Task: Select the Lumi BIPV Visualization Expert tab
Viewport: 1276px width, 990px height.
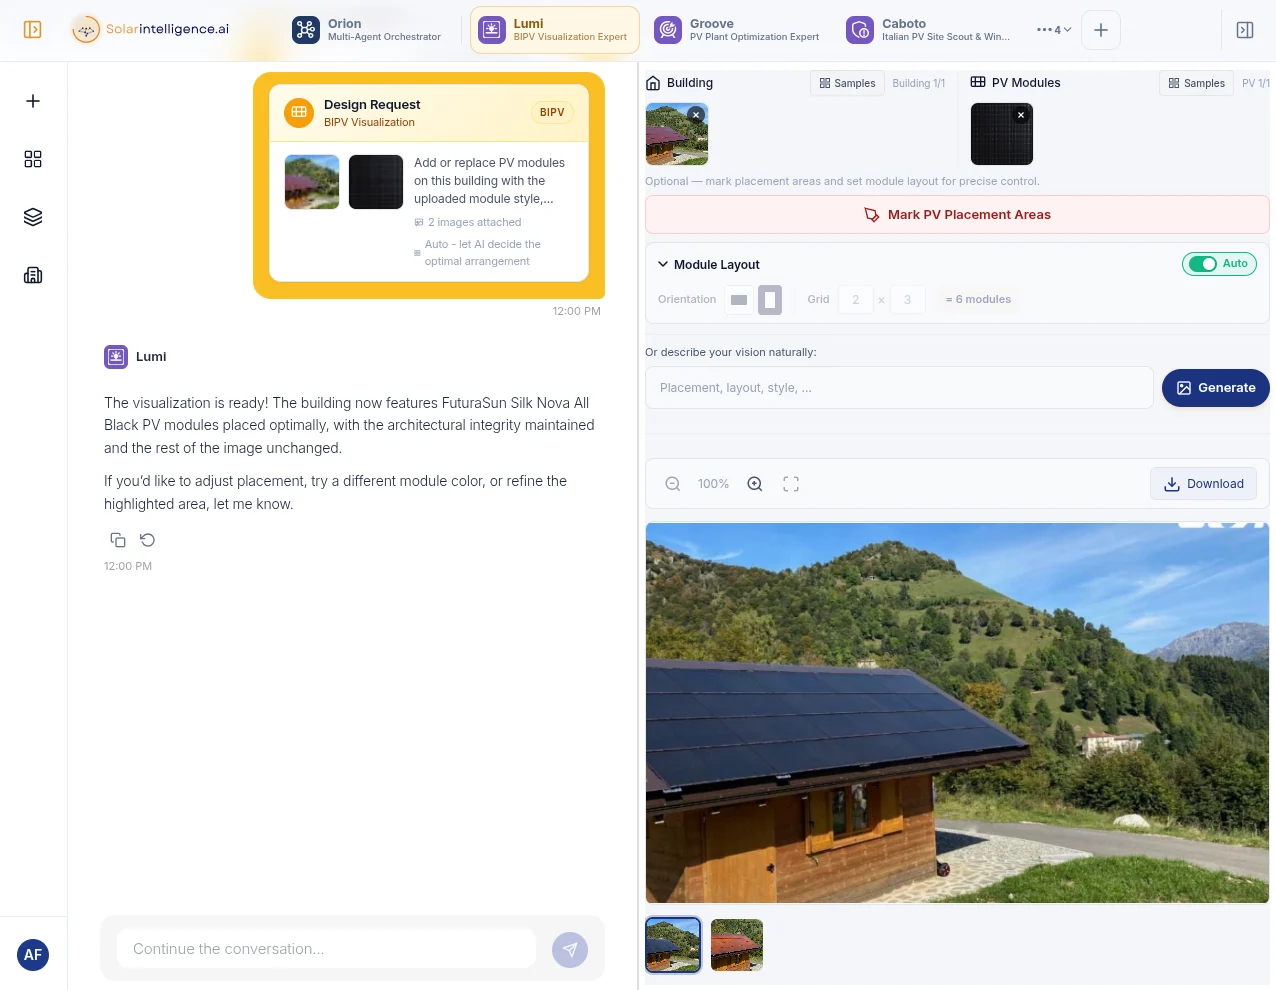Action: coord(554,30)
